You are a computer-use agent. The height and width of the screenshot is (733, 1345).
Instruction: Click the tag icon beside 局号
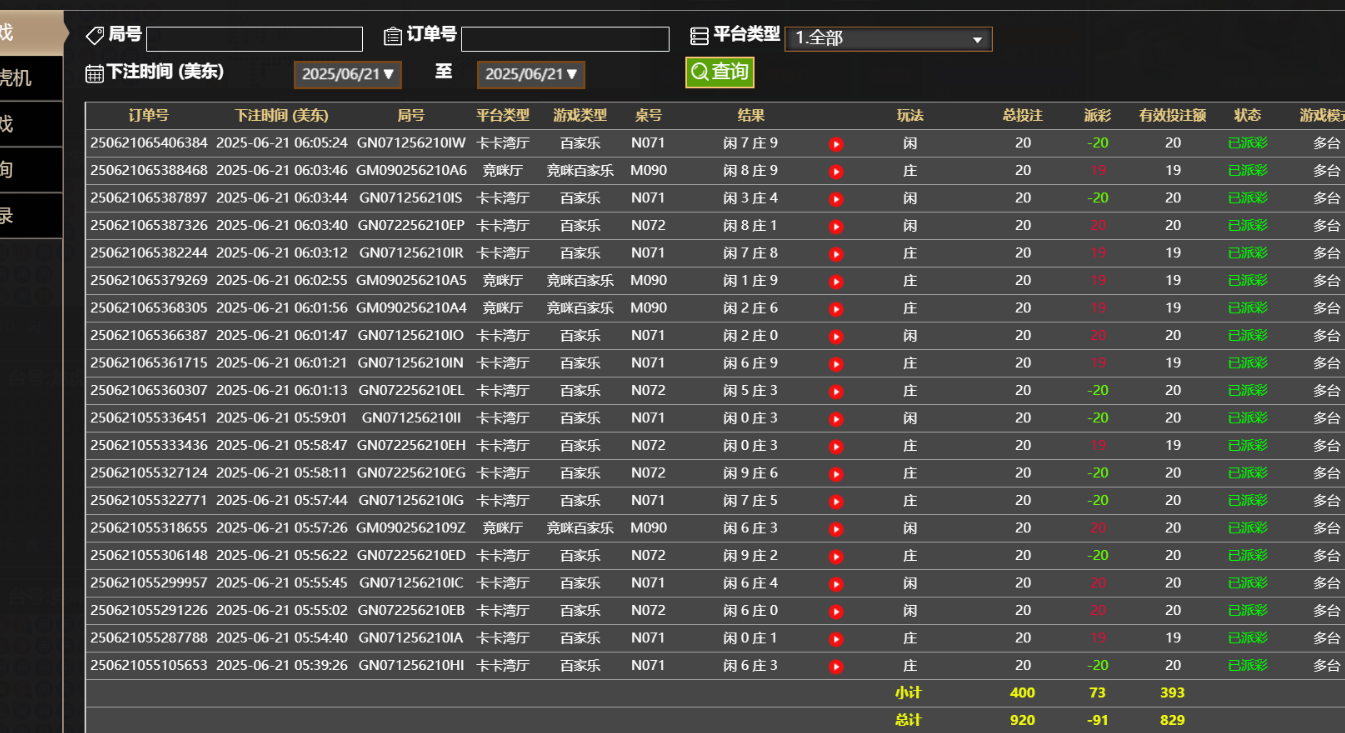pyautogui.click(x=96, y=34)
